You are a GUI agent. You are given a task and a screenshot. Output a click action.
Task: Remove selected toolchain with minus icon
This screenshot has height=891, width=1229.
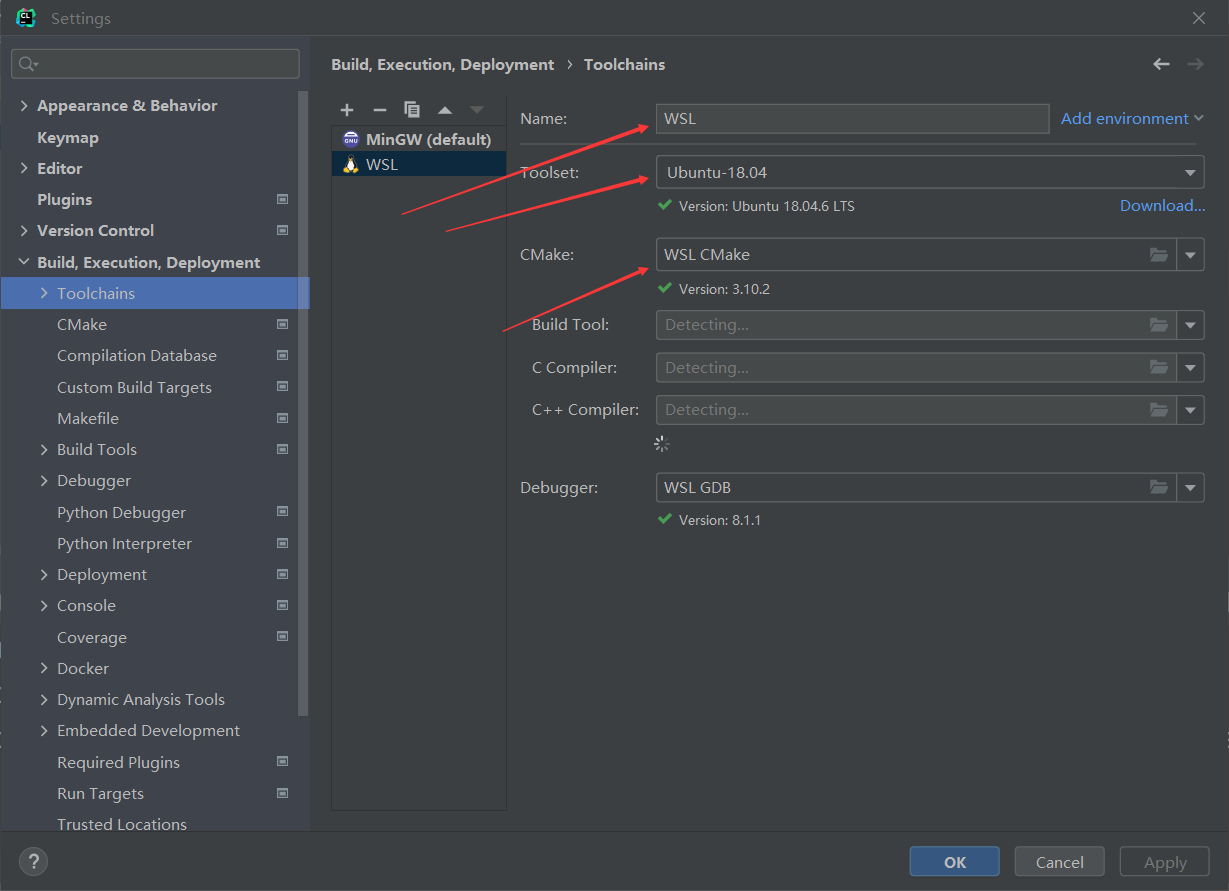click(379, 110)
